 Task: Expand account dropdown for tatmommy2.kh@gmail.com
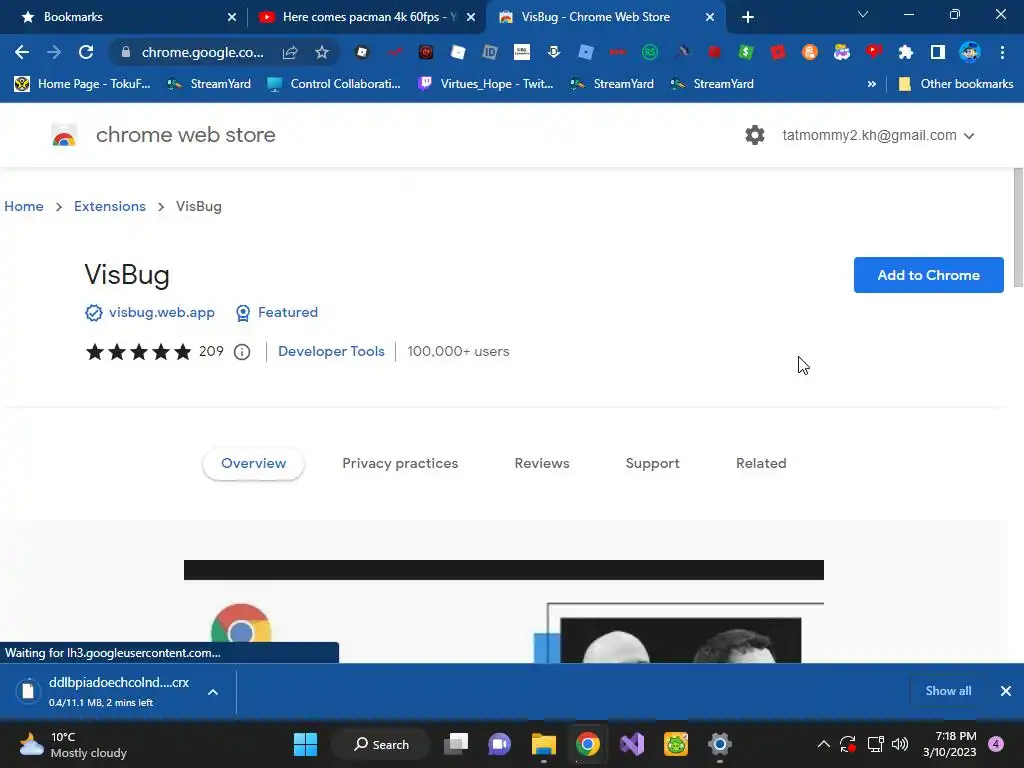click(x=969, y=136)
